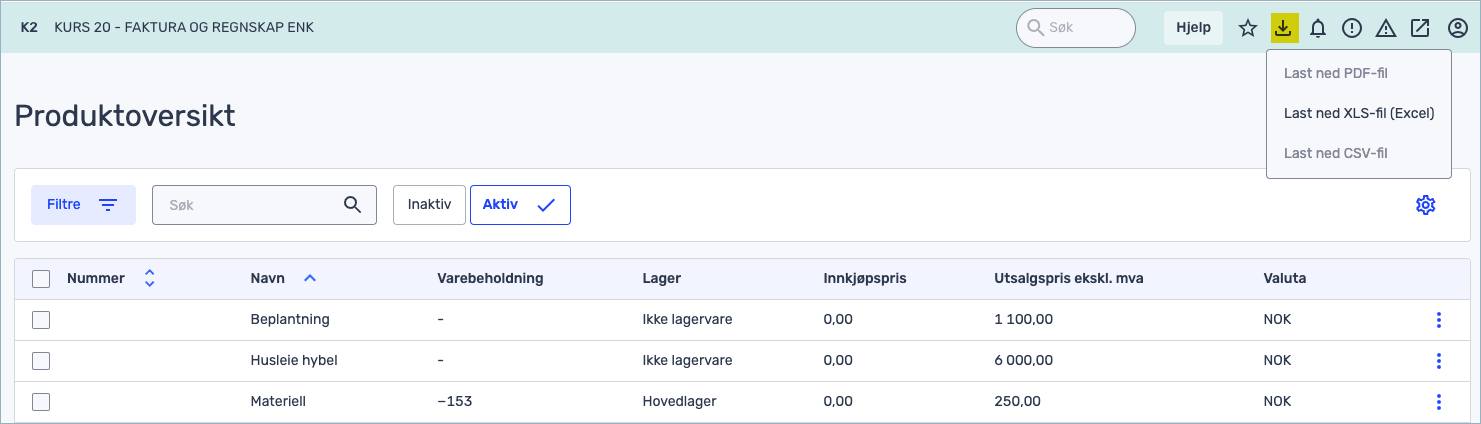Click the 6 000,00 price cell
The image size is (1481, 424).
pos(1023,361)
